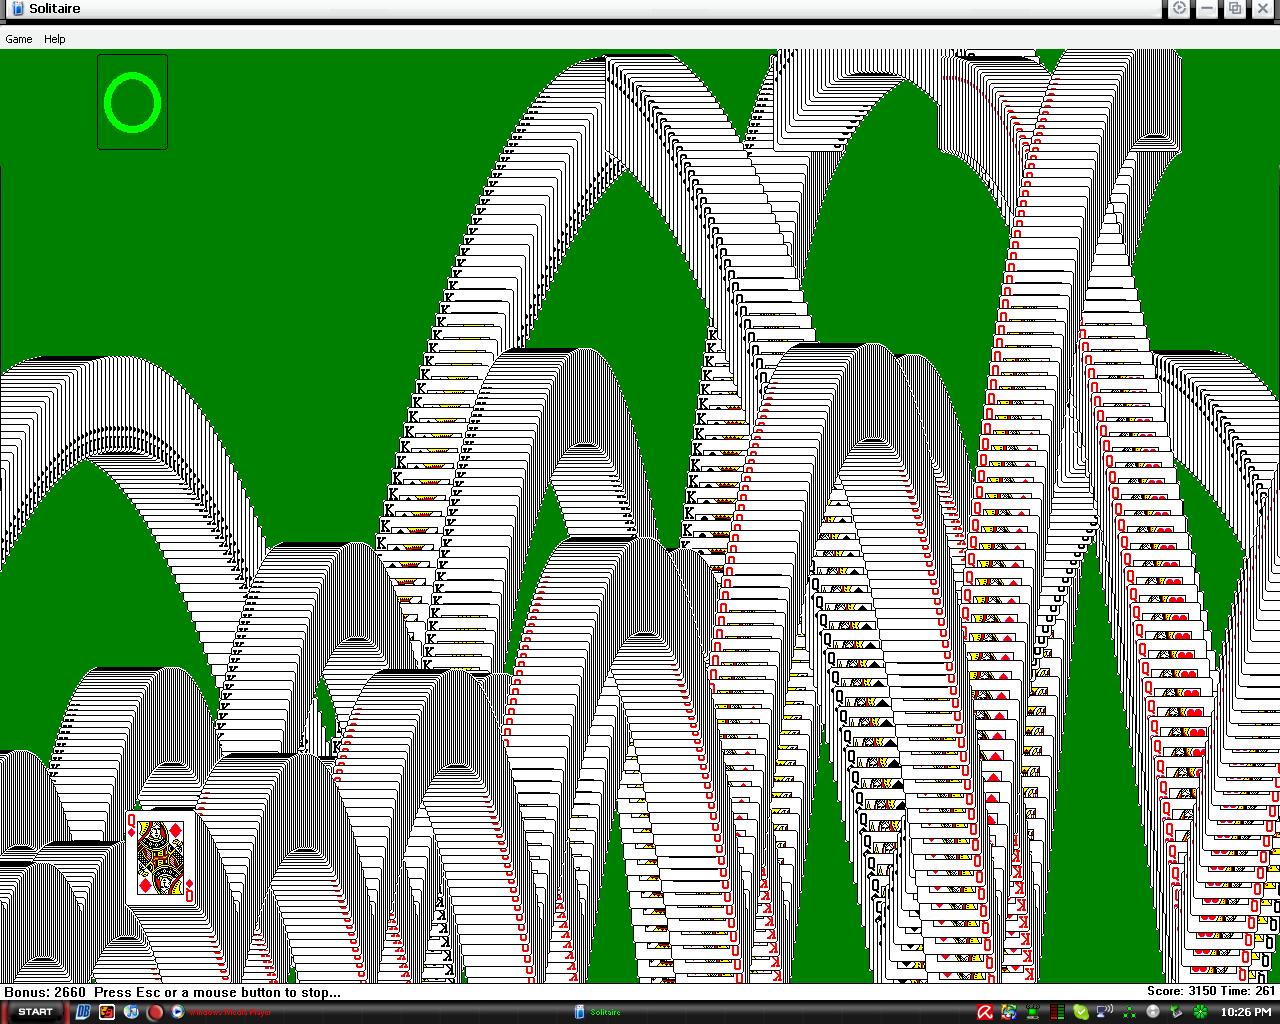Image resolution: width=1280 pixels, height=1024 pixels.
Task: Open the START menu
Action: point(35,1012)
